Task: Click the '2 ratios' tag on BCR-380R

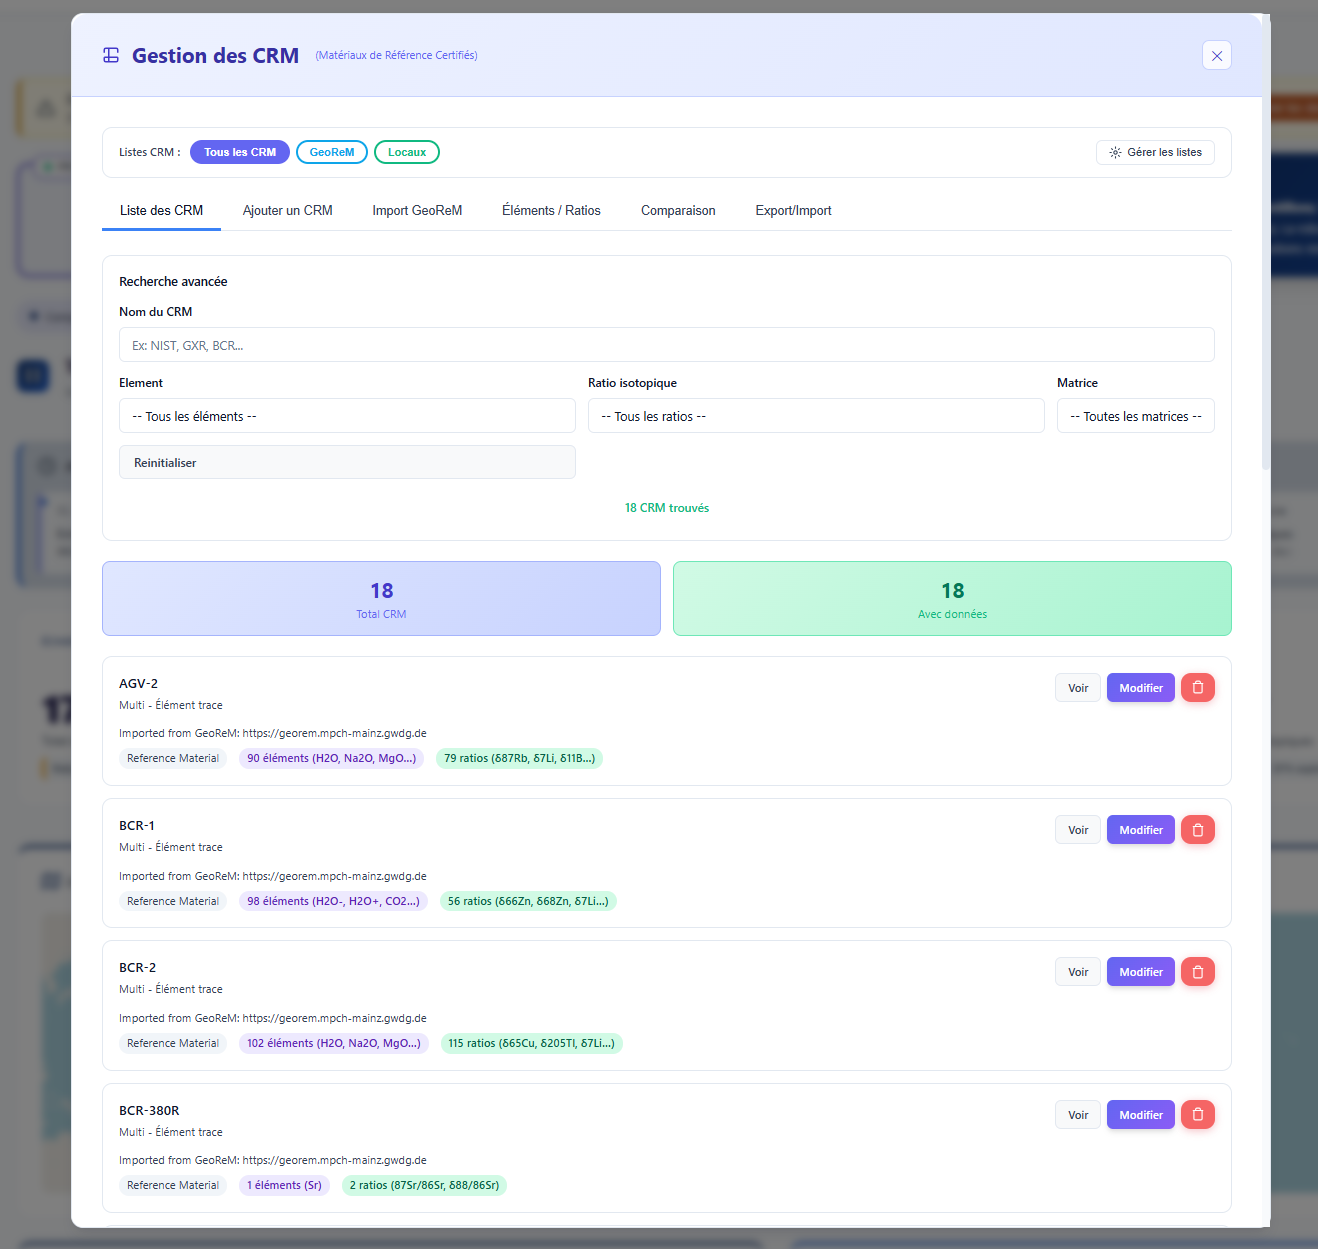Action: click(424, 1185)
